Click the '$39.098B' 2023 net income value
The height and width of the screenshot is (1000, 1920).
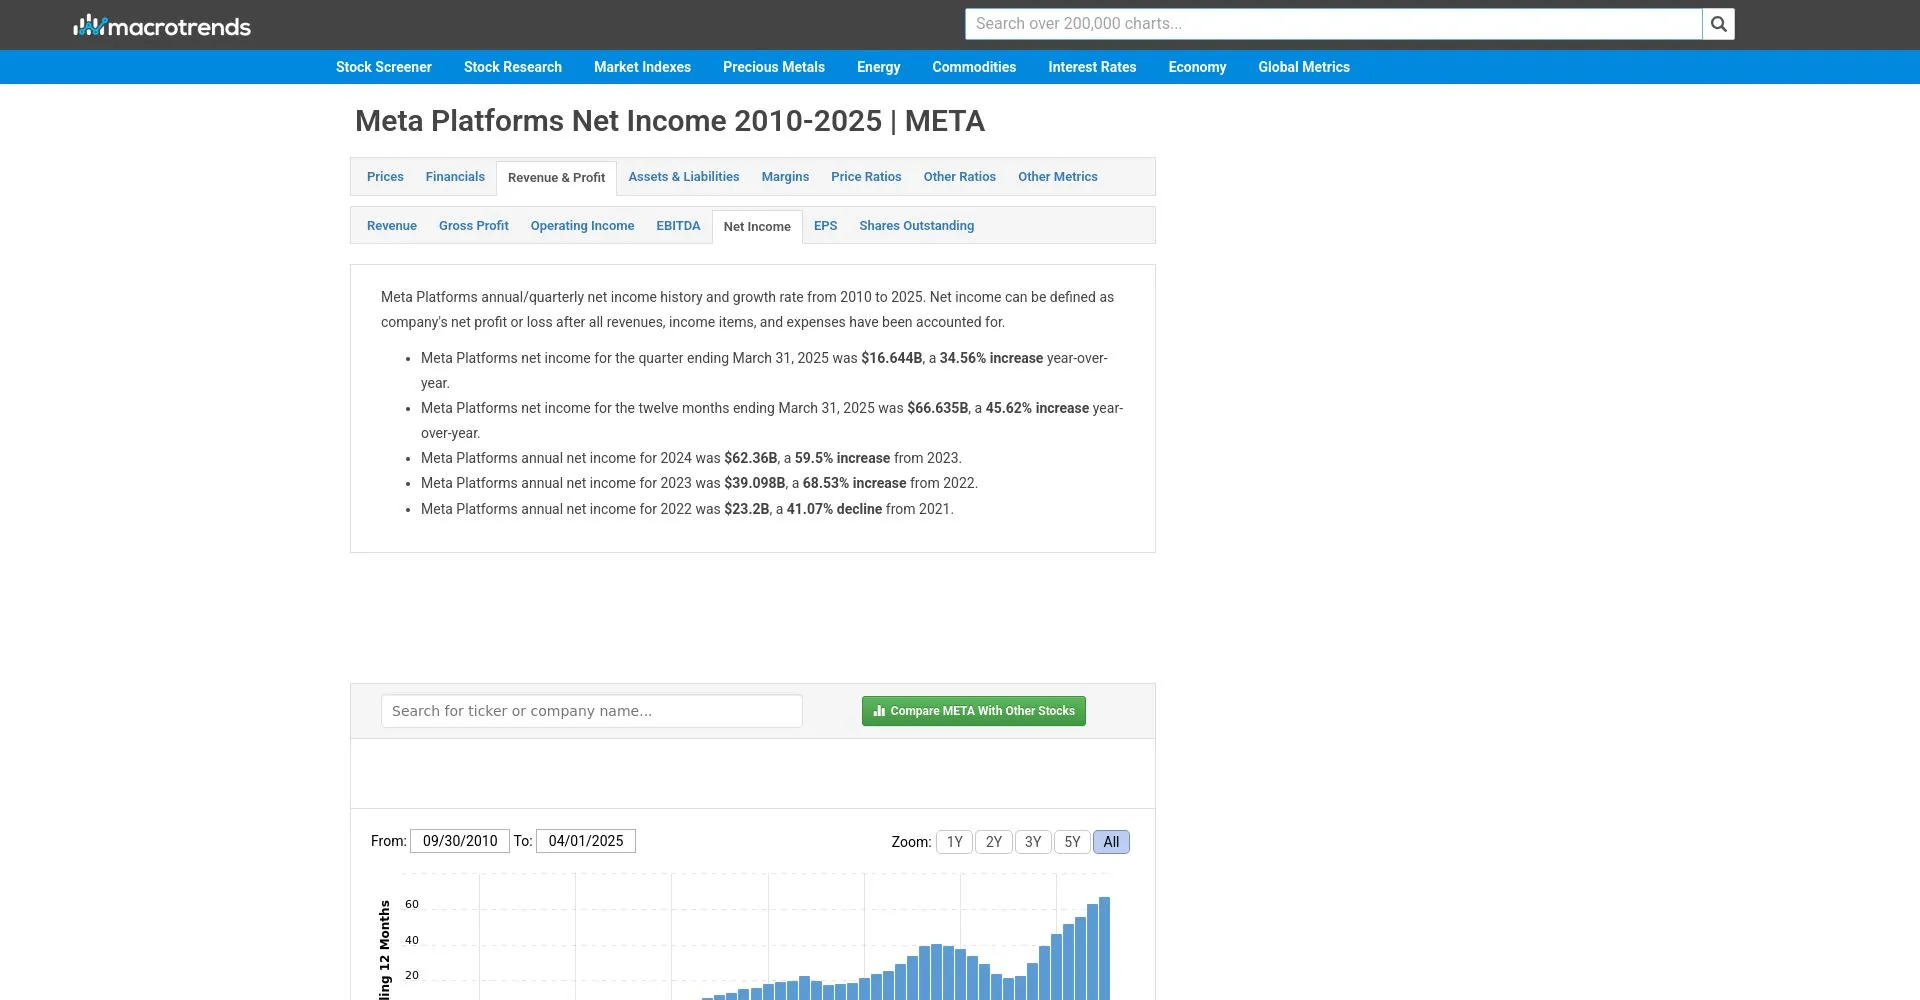pyautogui.click(x=755, y=483)
